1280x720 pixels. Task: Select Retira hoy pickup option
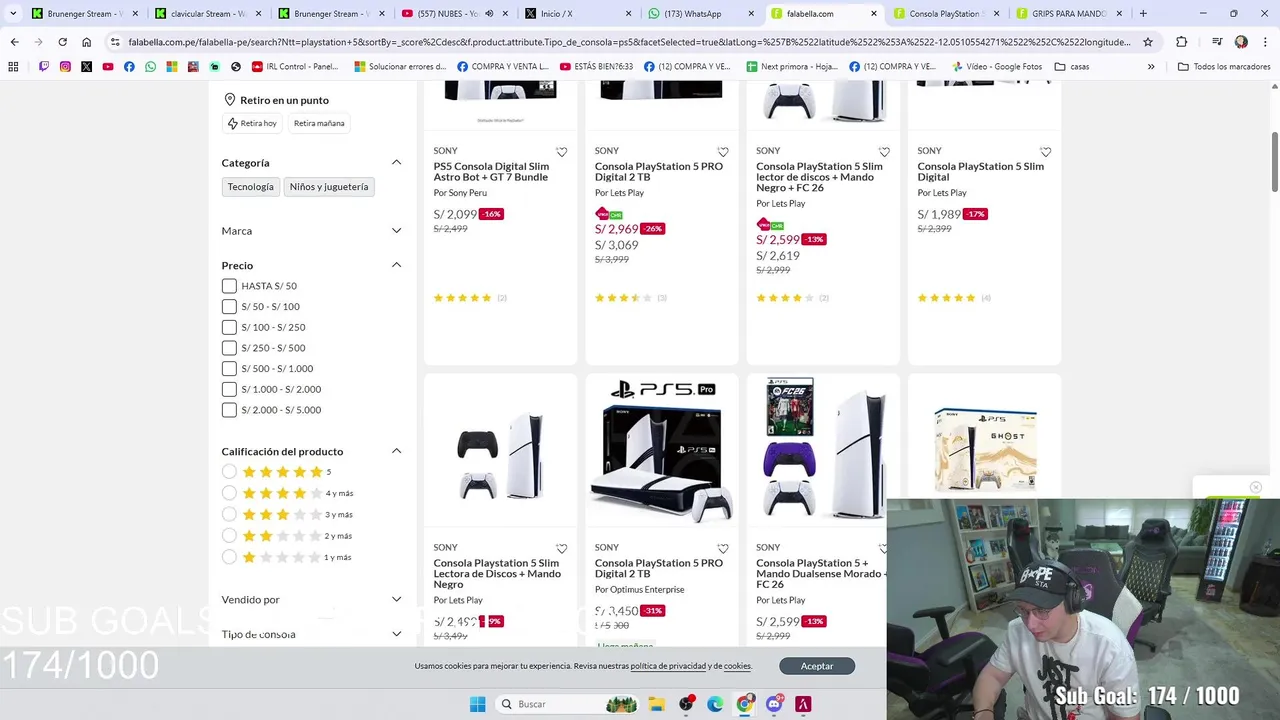pyautogui.click(x=252, y=123)
